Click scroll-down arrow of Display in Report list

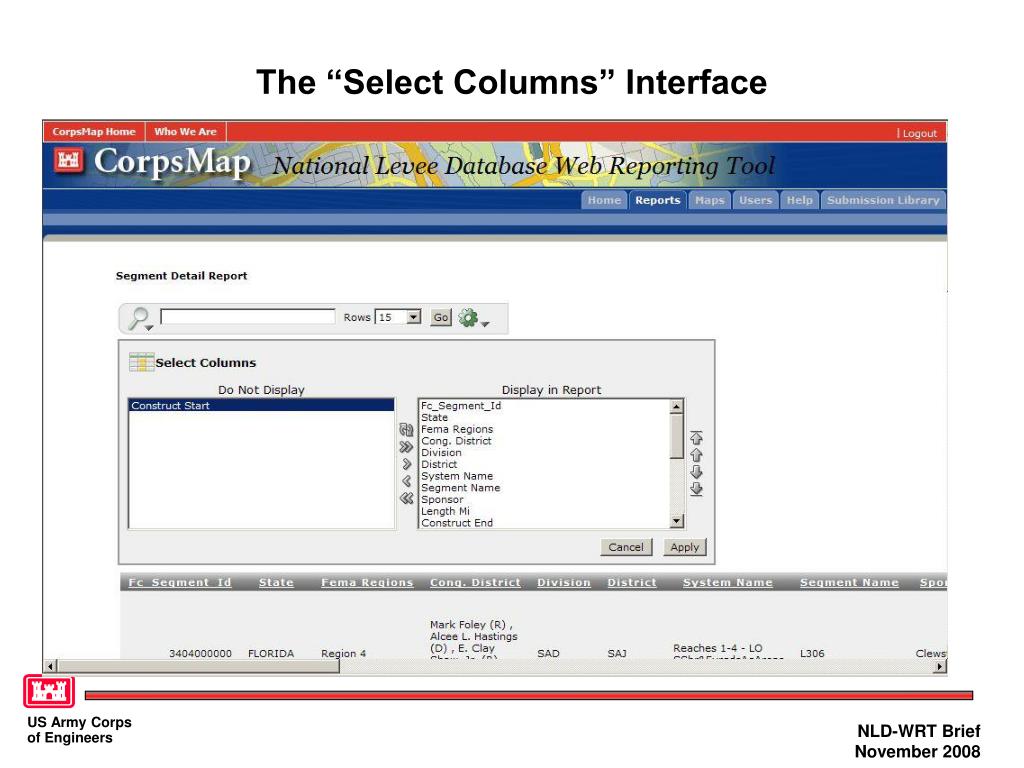(677, 521)
